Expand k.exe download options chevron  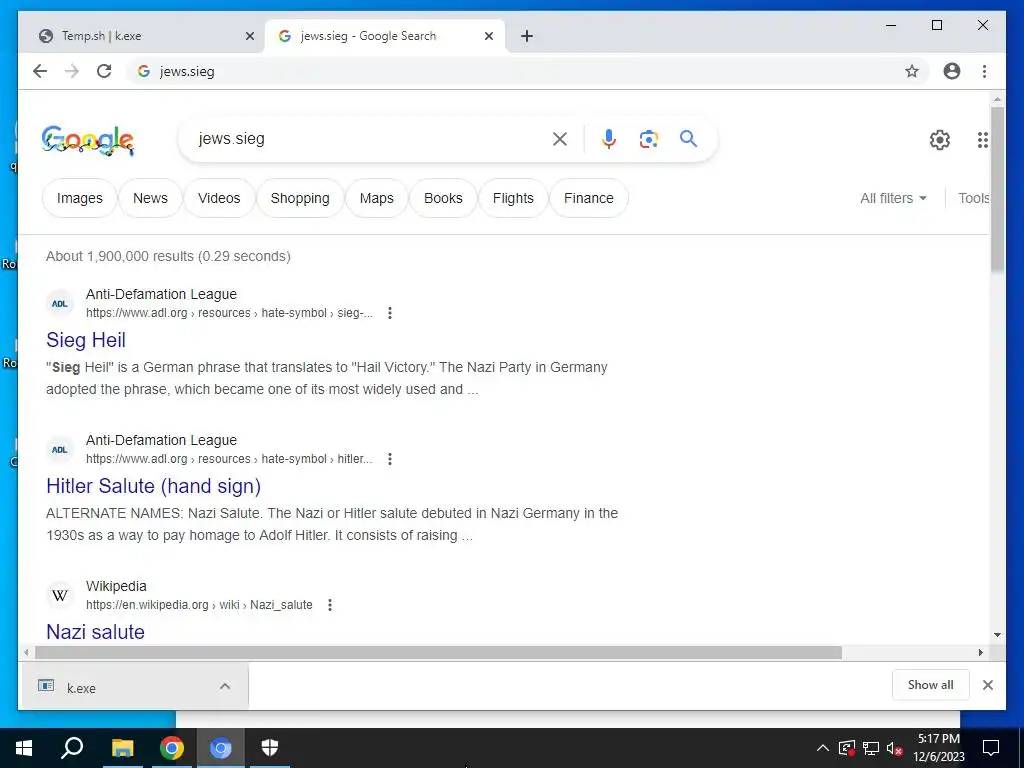(x=225, y=686)
